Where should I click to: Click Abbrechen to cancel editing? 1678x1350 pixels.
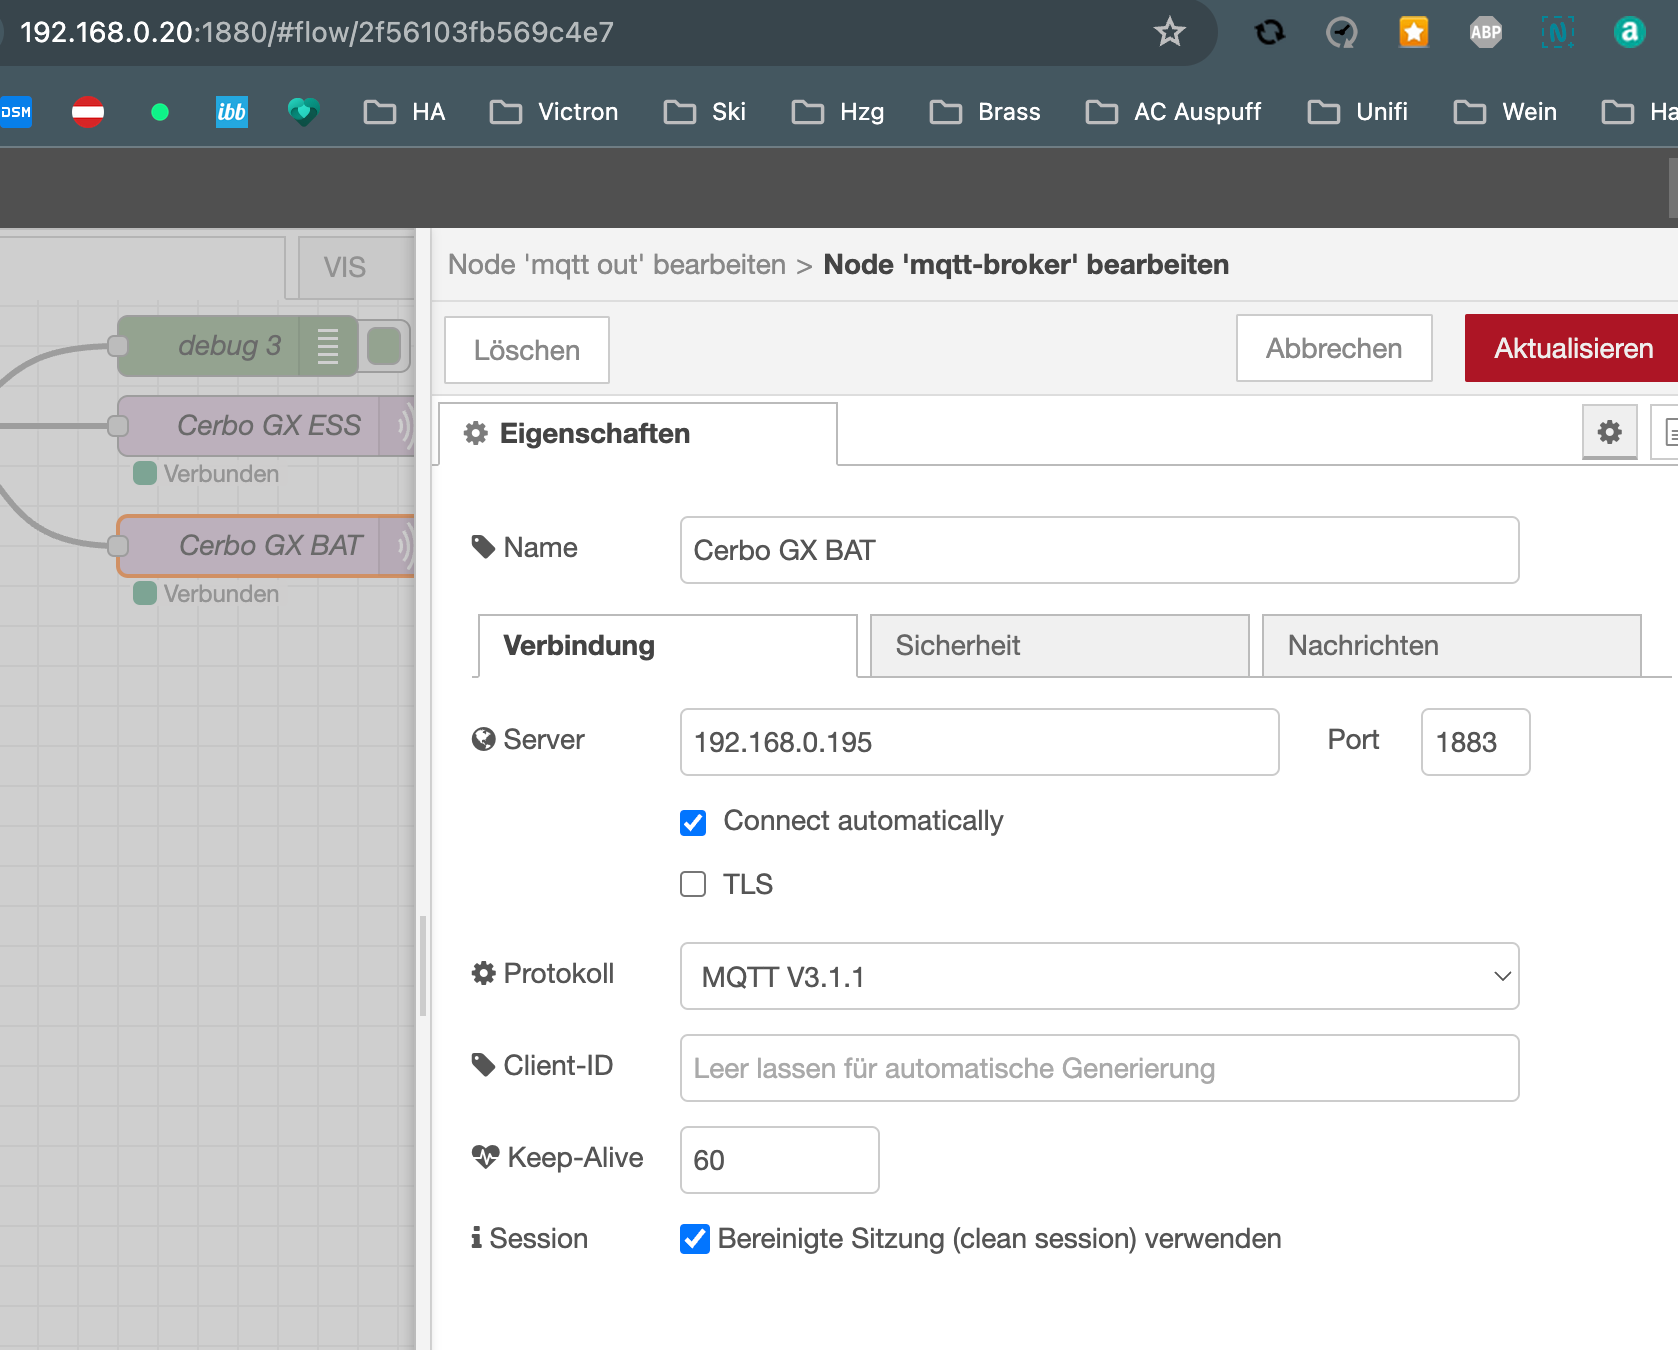point(1334,348)
